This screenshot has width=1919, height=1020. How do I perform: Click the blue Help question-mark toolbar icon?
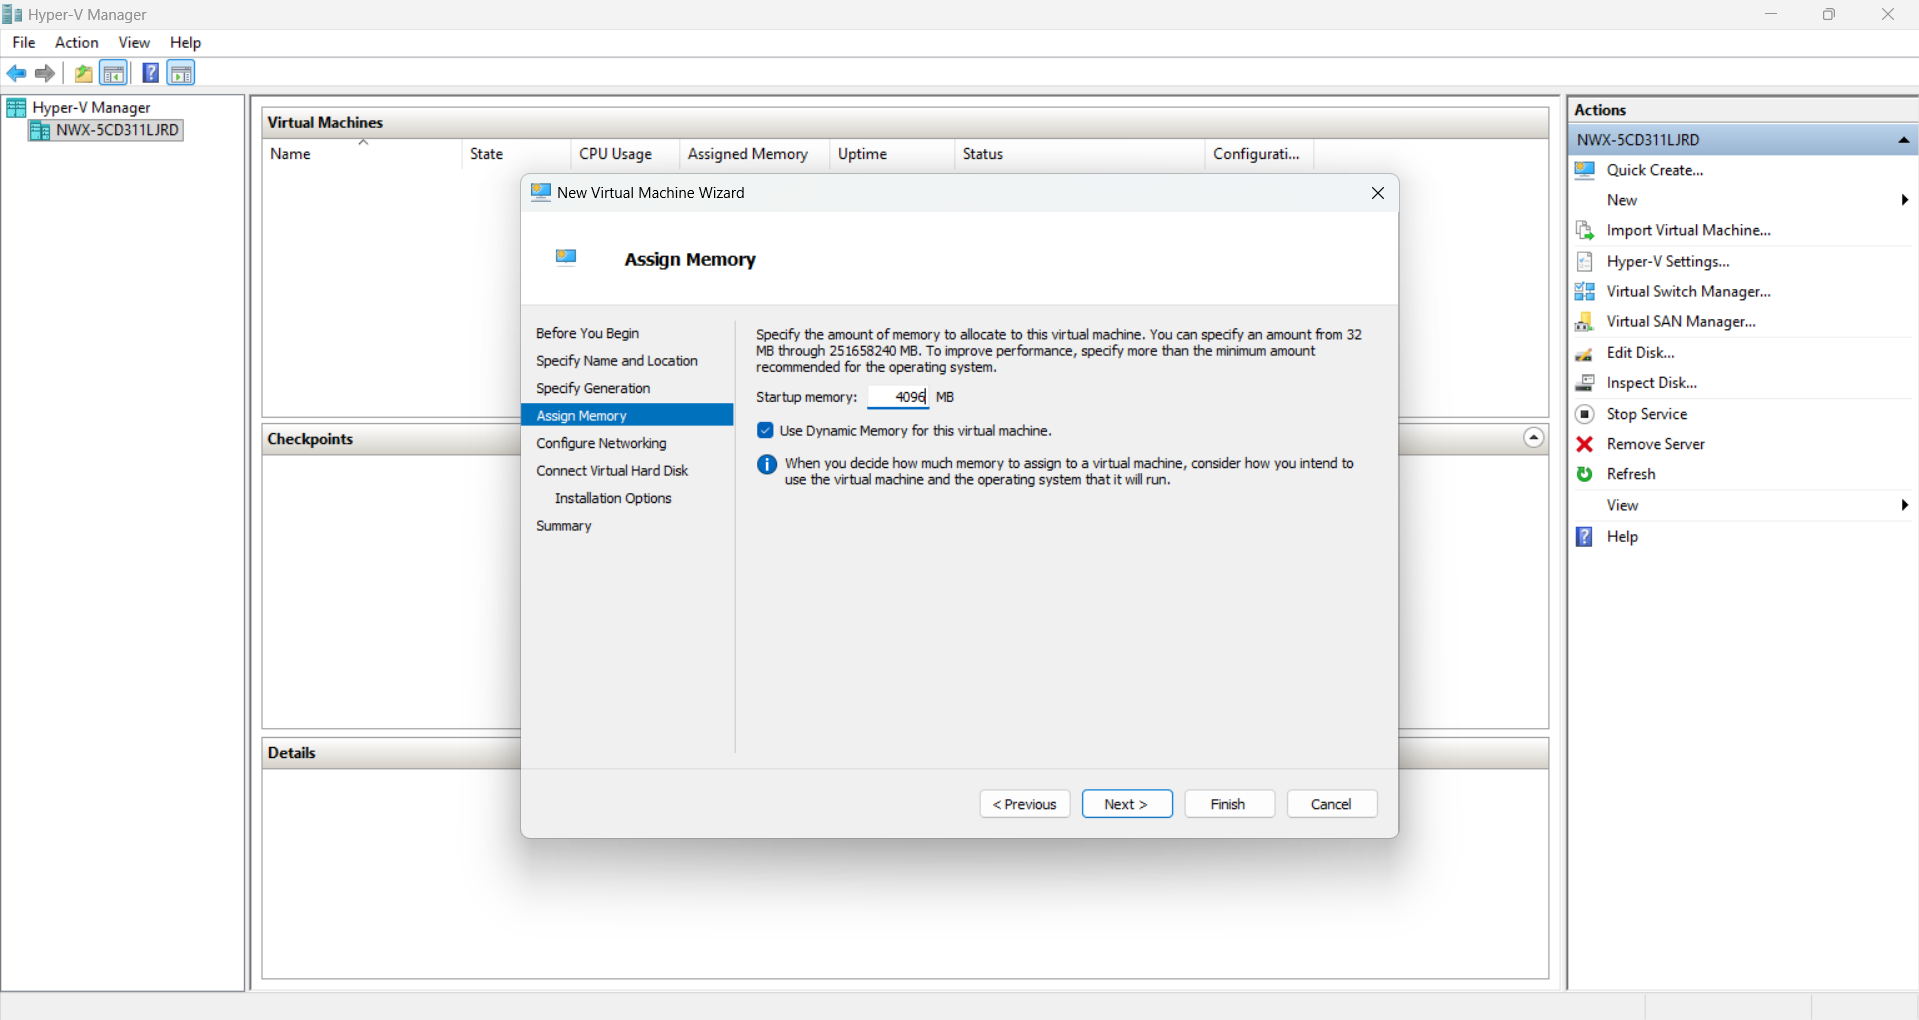[150, 73]
